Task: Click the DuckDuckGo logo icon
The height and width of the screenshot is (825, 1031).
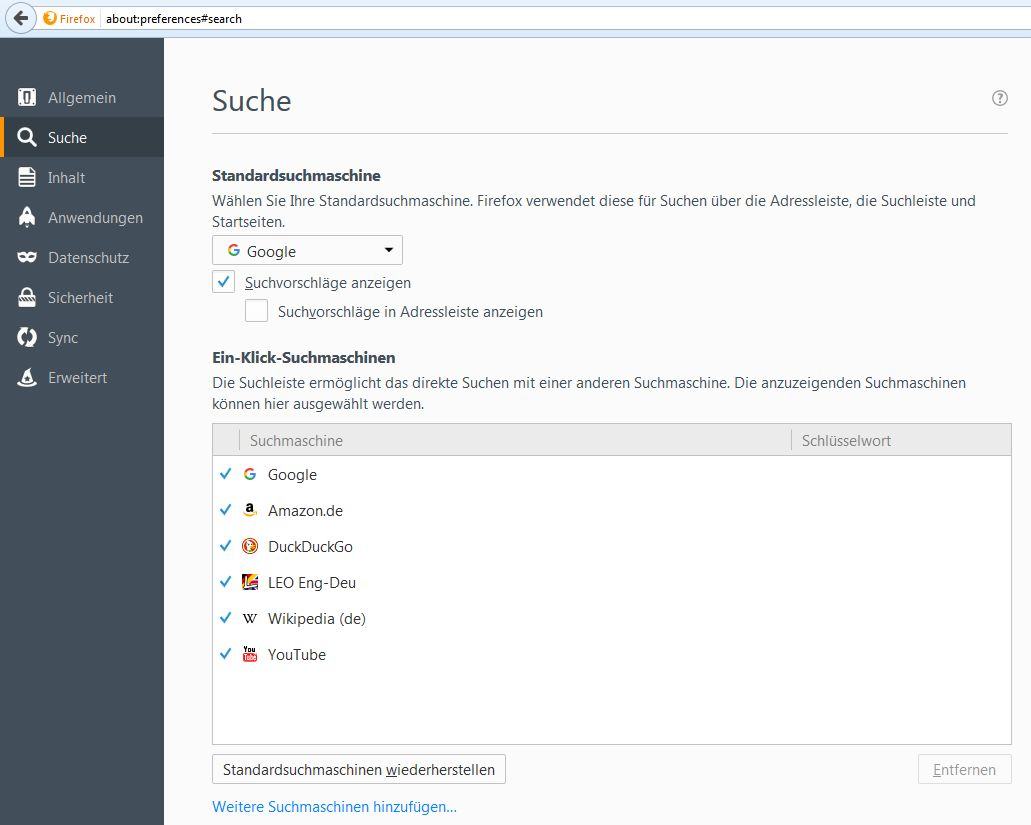Action: tap(250, 546)
